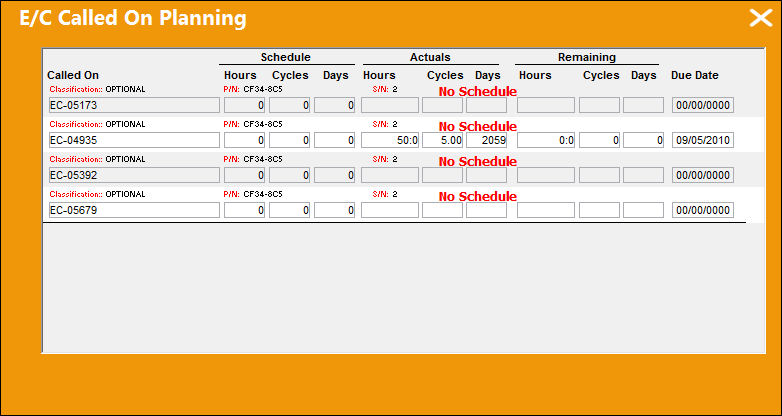782x416 pixels.
Task: Click Due Date field for EC-05173
Action: pyautogui.click(x=703, y=105)
